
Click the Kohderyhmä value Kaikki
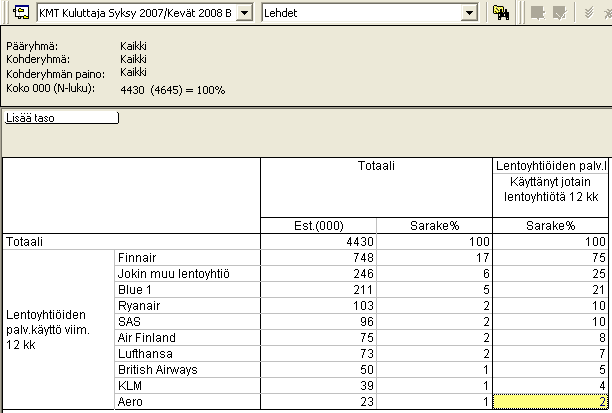[133, 59]
